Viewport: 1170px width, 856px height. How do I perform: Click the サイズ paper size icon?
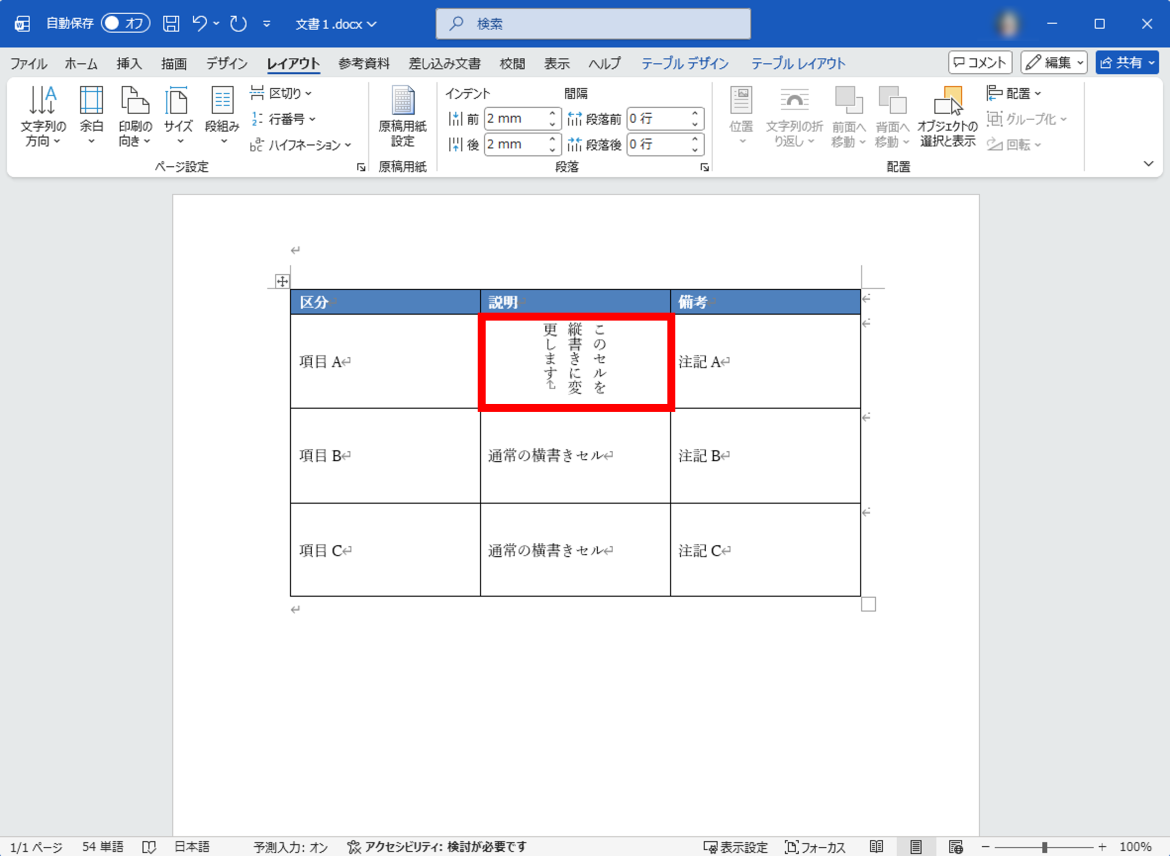point(178,116)
